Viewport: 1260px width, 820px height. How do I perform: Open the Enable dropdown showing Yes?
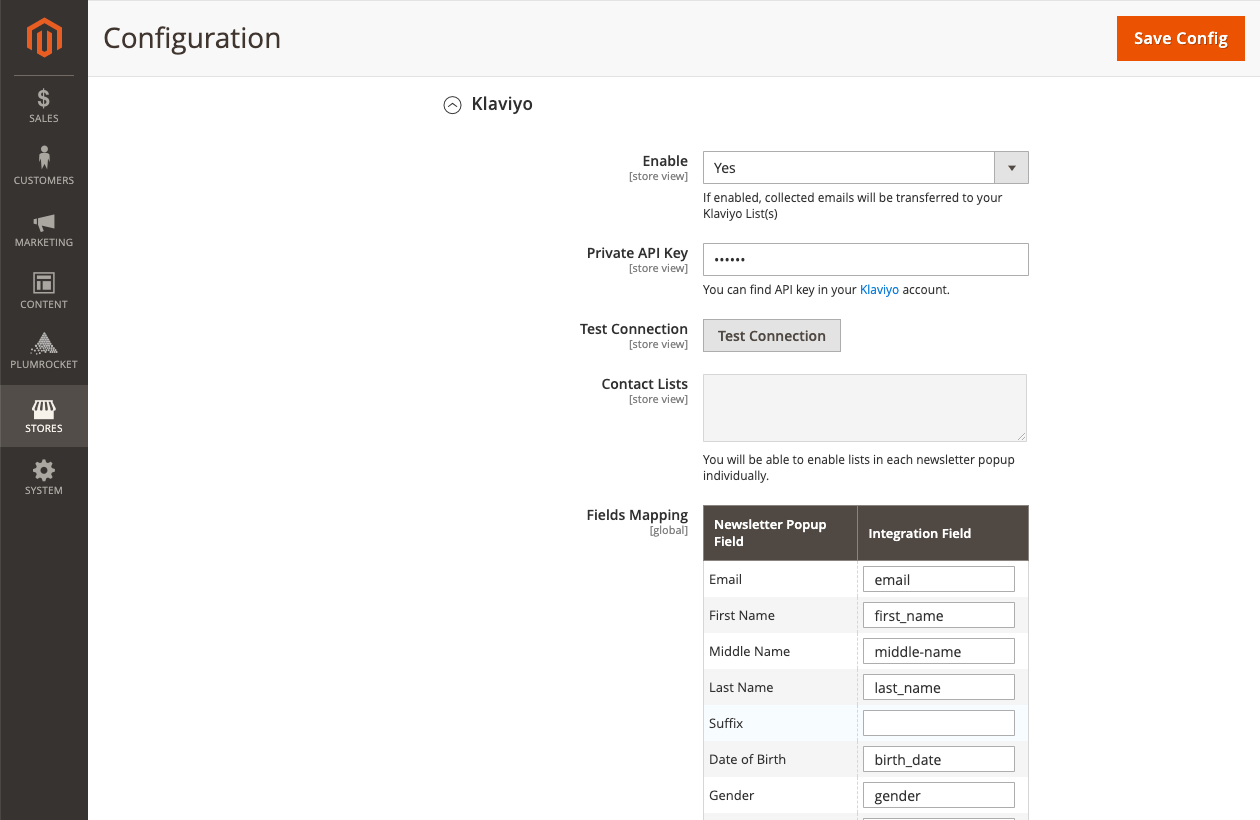[x=850, y=167]
